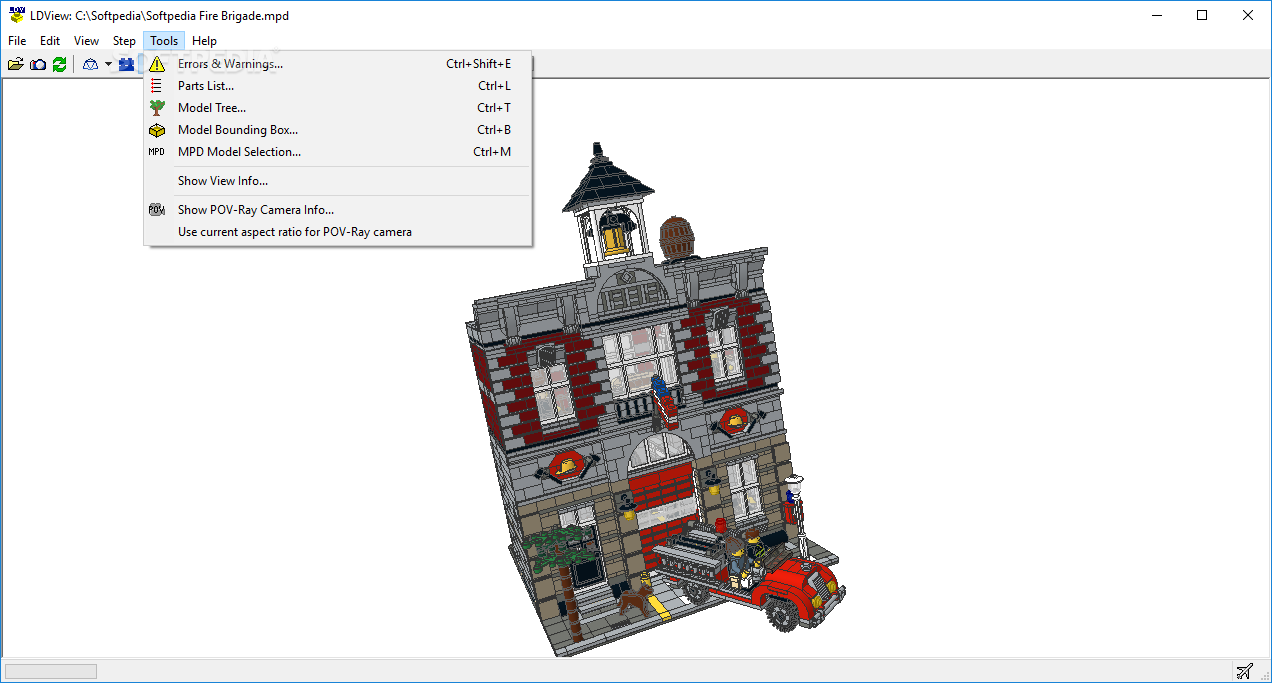Choose MPD Model Selection entry

point(338,152)
